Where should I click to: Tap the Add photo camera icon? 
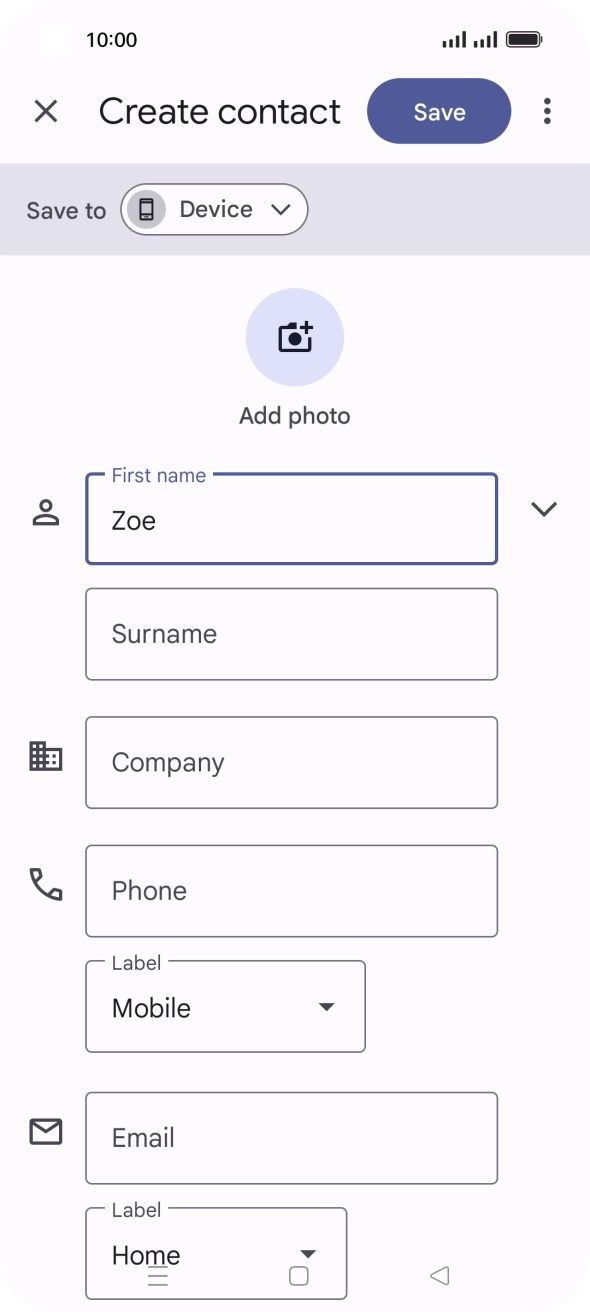[x=294, y=337]
